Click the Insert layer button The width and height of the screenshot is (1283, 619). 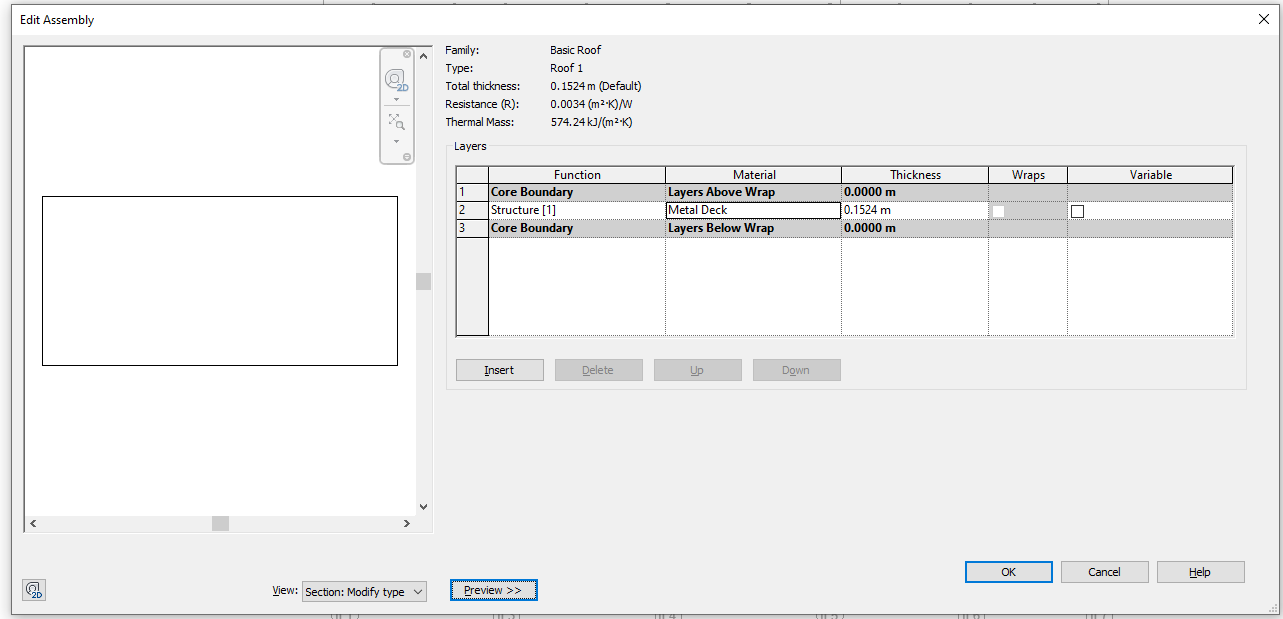499,370
